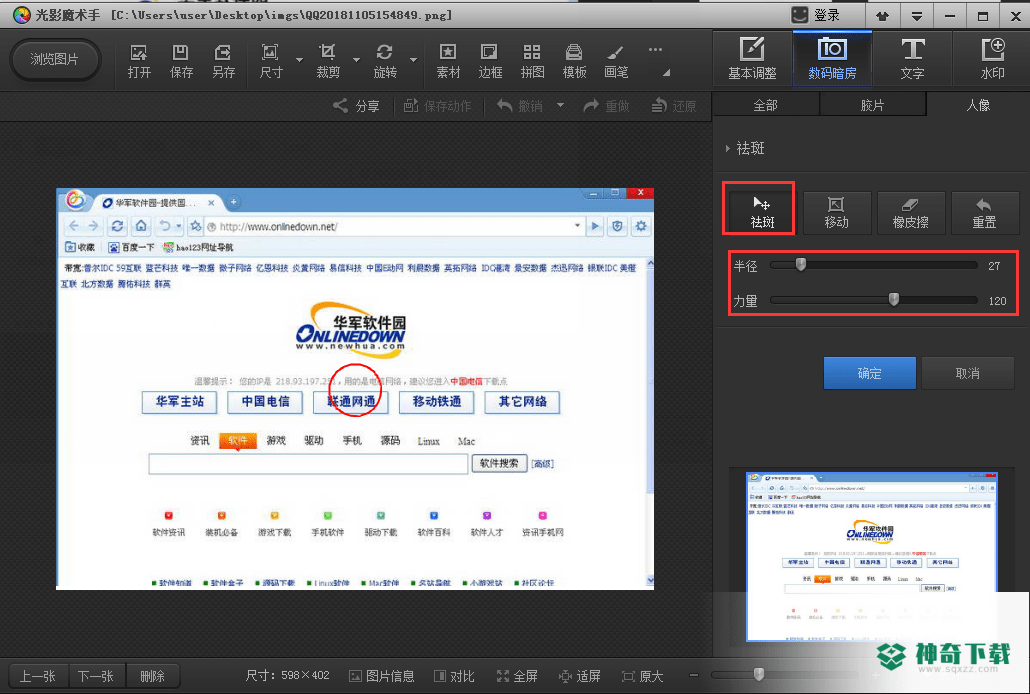This screenshot has height=694, width=1030.
Task: Select the 画笔 brush tool
Action: (616, 61)
